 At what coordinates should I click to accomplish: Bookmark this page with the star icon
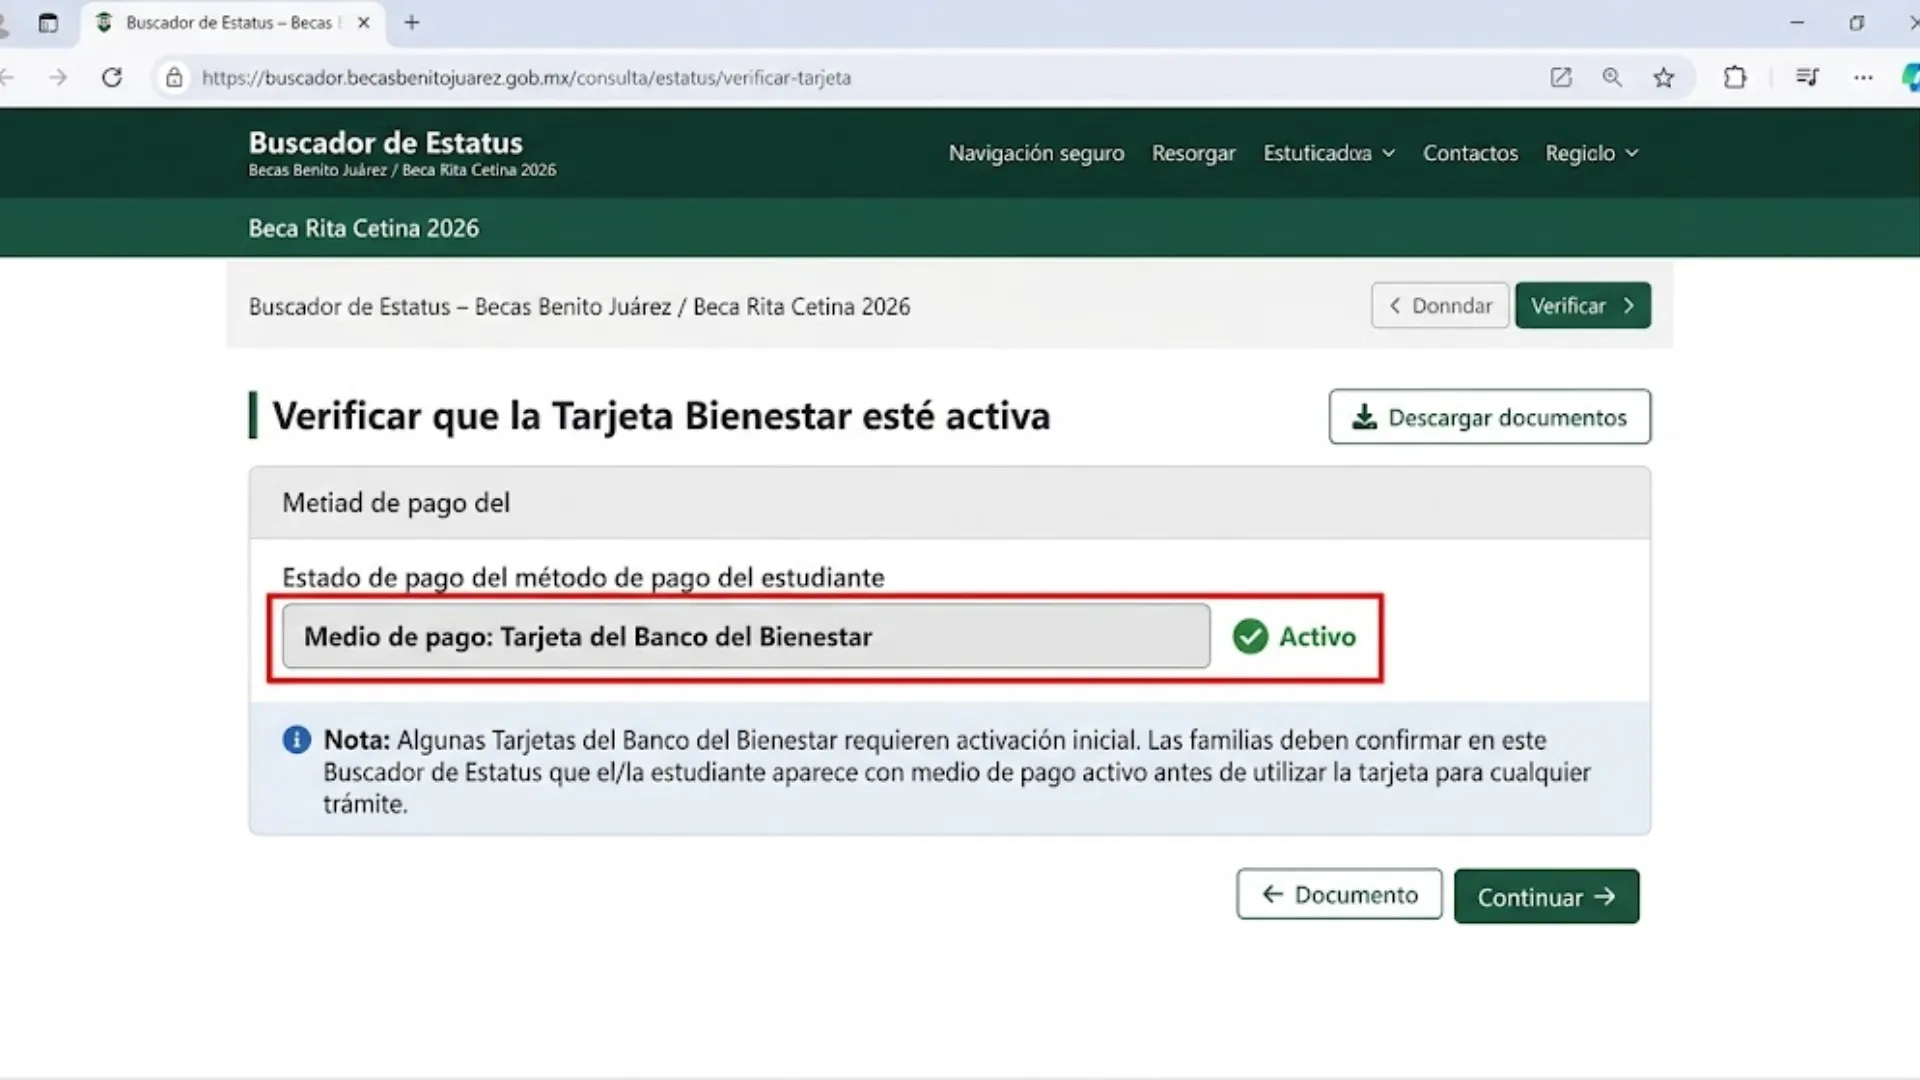coord(1663,77)
